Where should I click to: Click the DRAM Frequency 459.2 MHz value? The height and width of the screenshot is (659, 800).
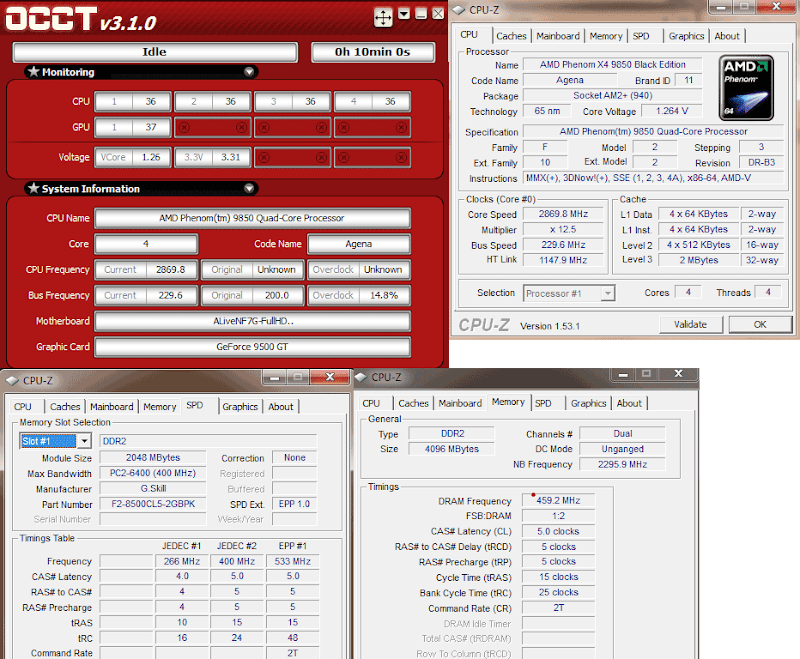558,501
